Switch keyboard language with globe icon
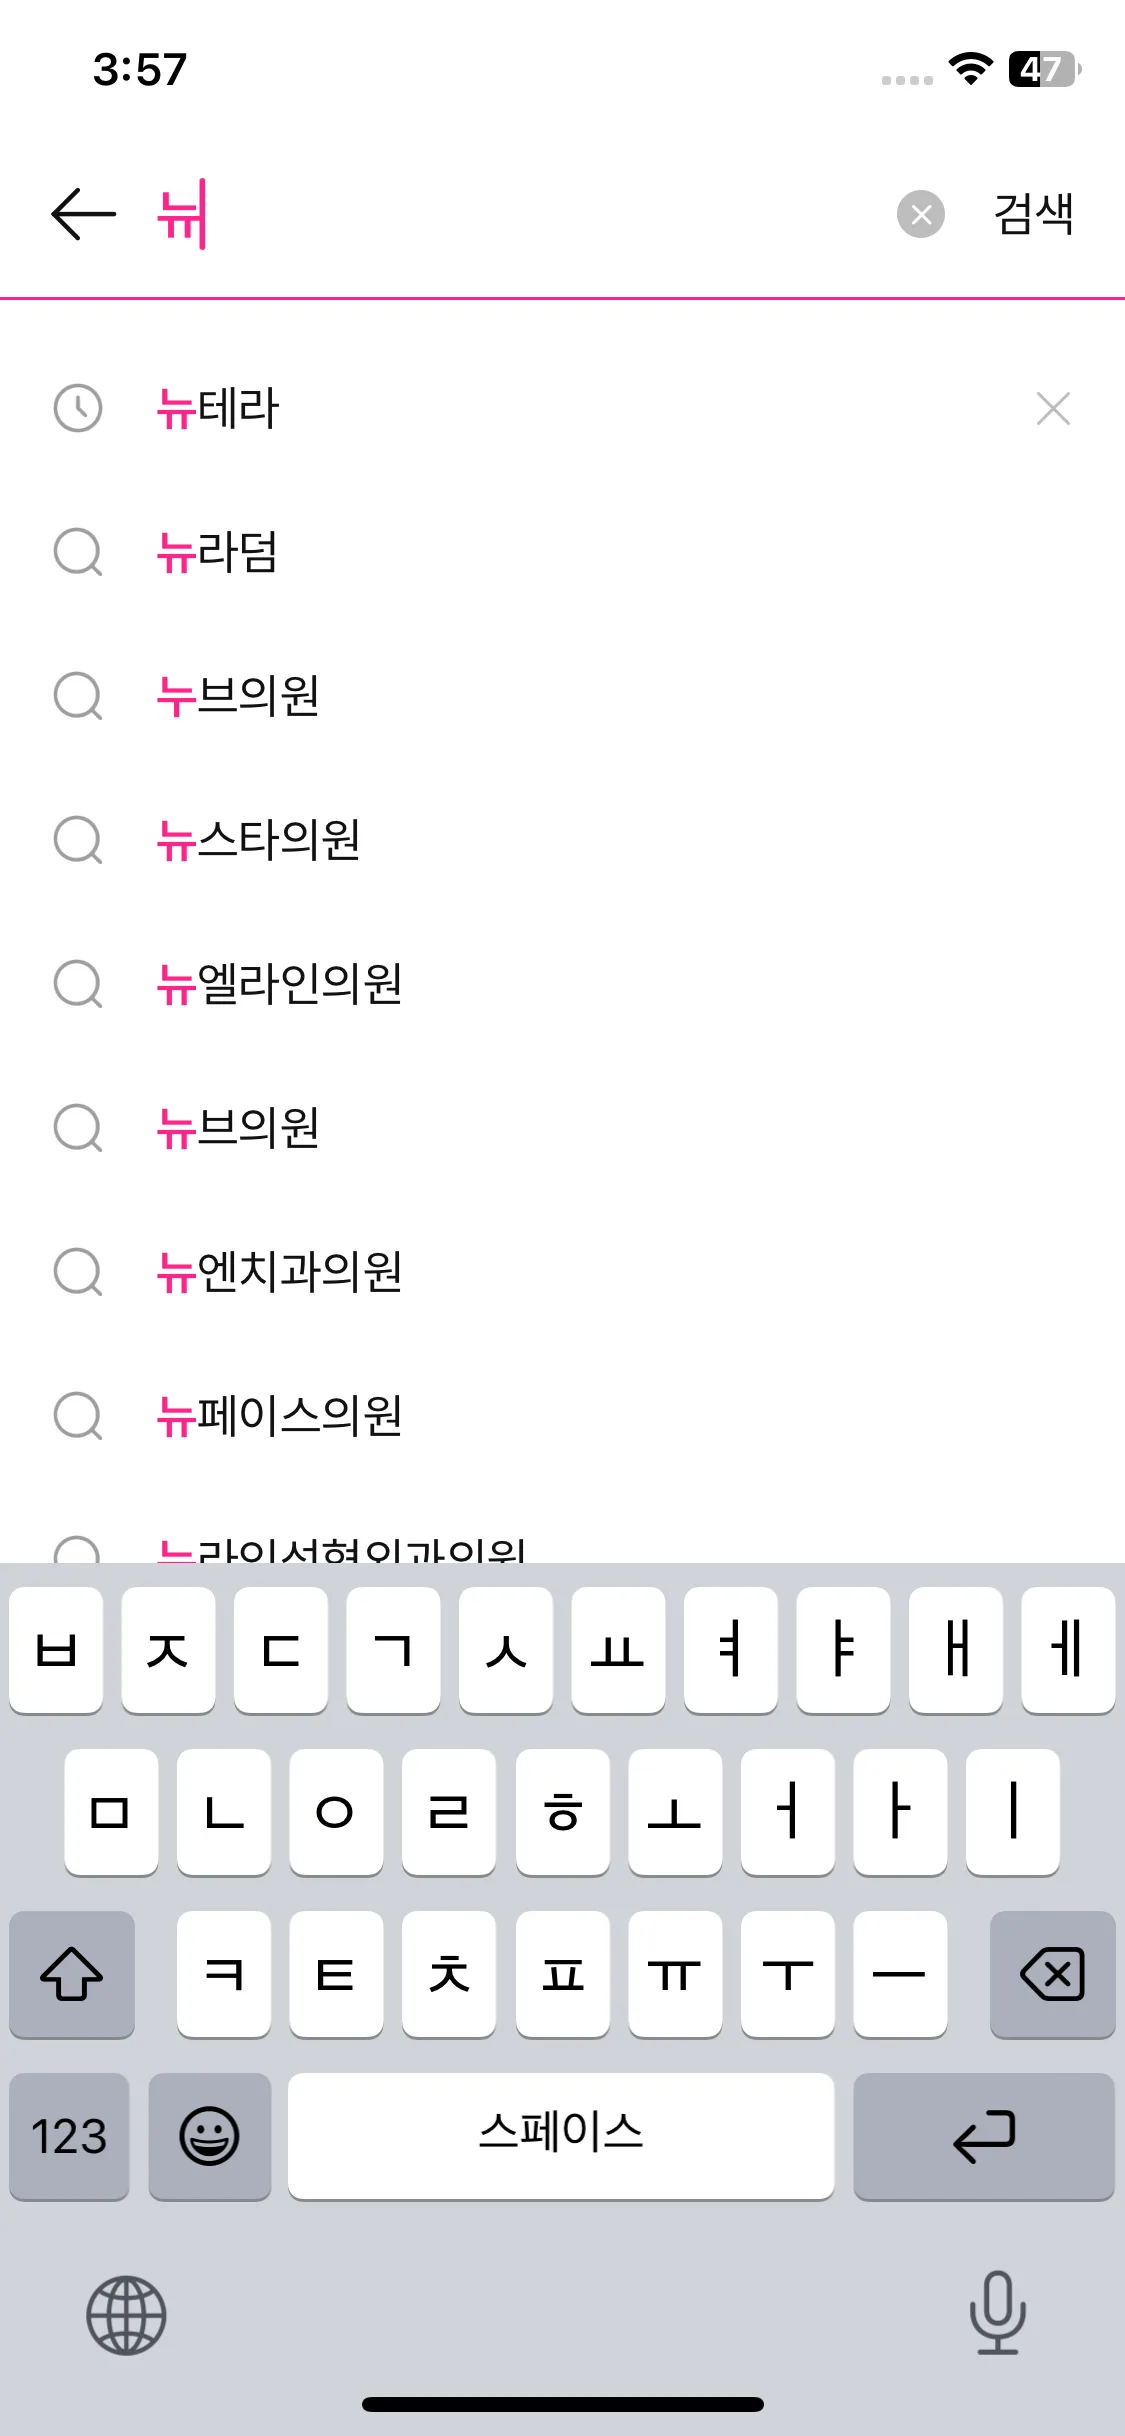The height and width of the screenshot is (2436, 1125). (126, 2315)
